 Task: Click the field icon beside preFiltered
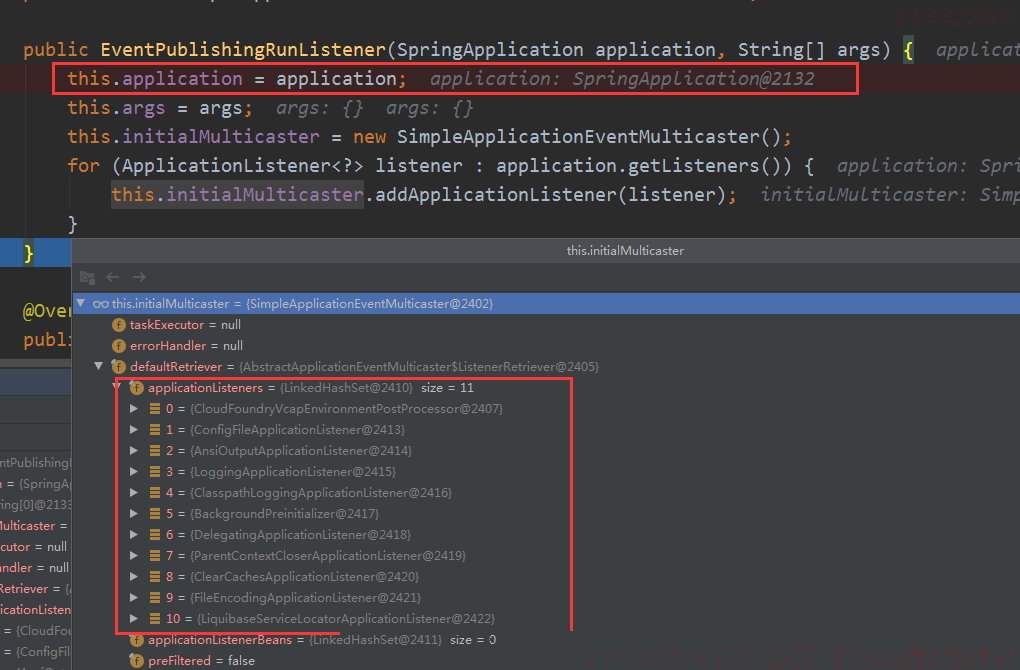tap(137, 661)
